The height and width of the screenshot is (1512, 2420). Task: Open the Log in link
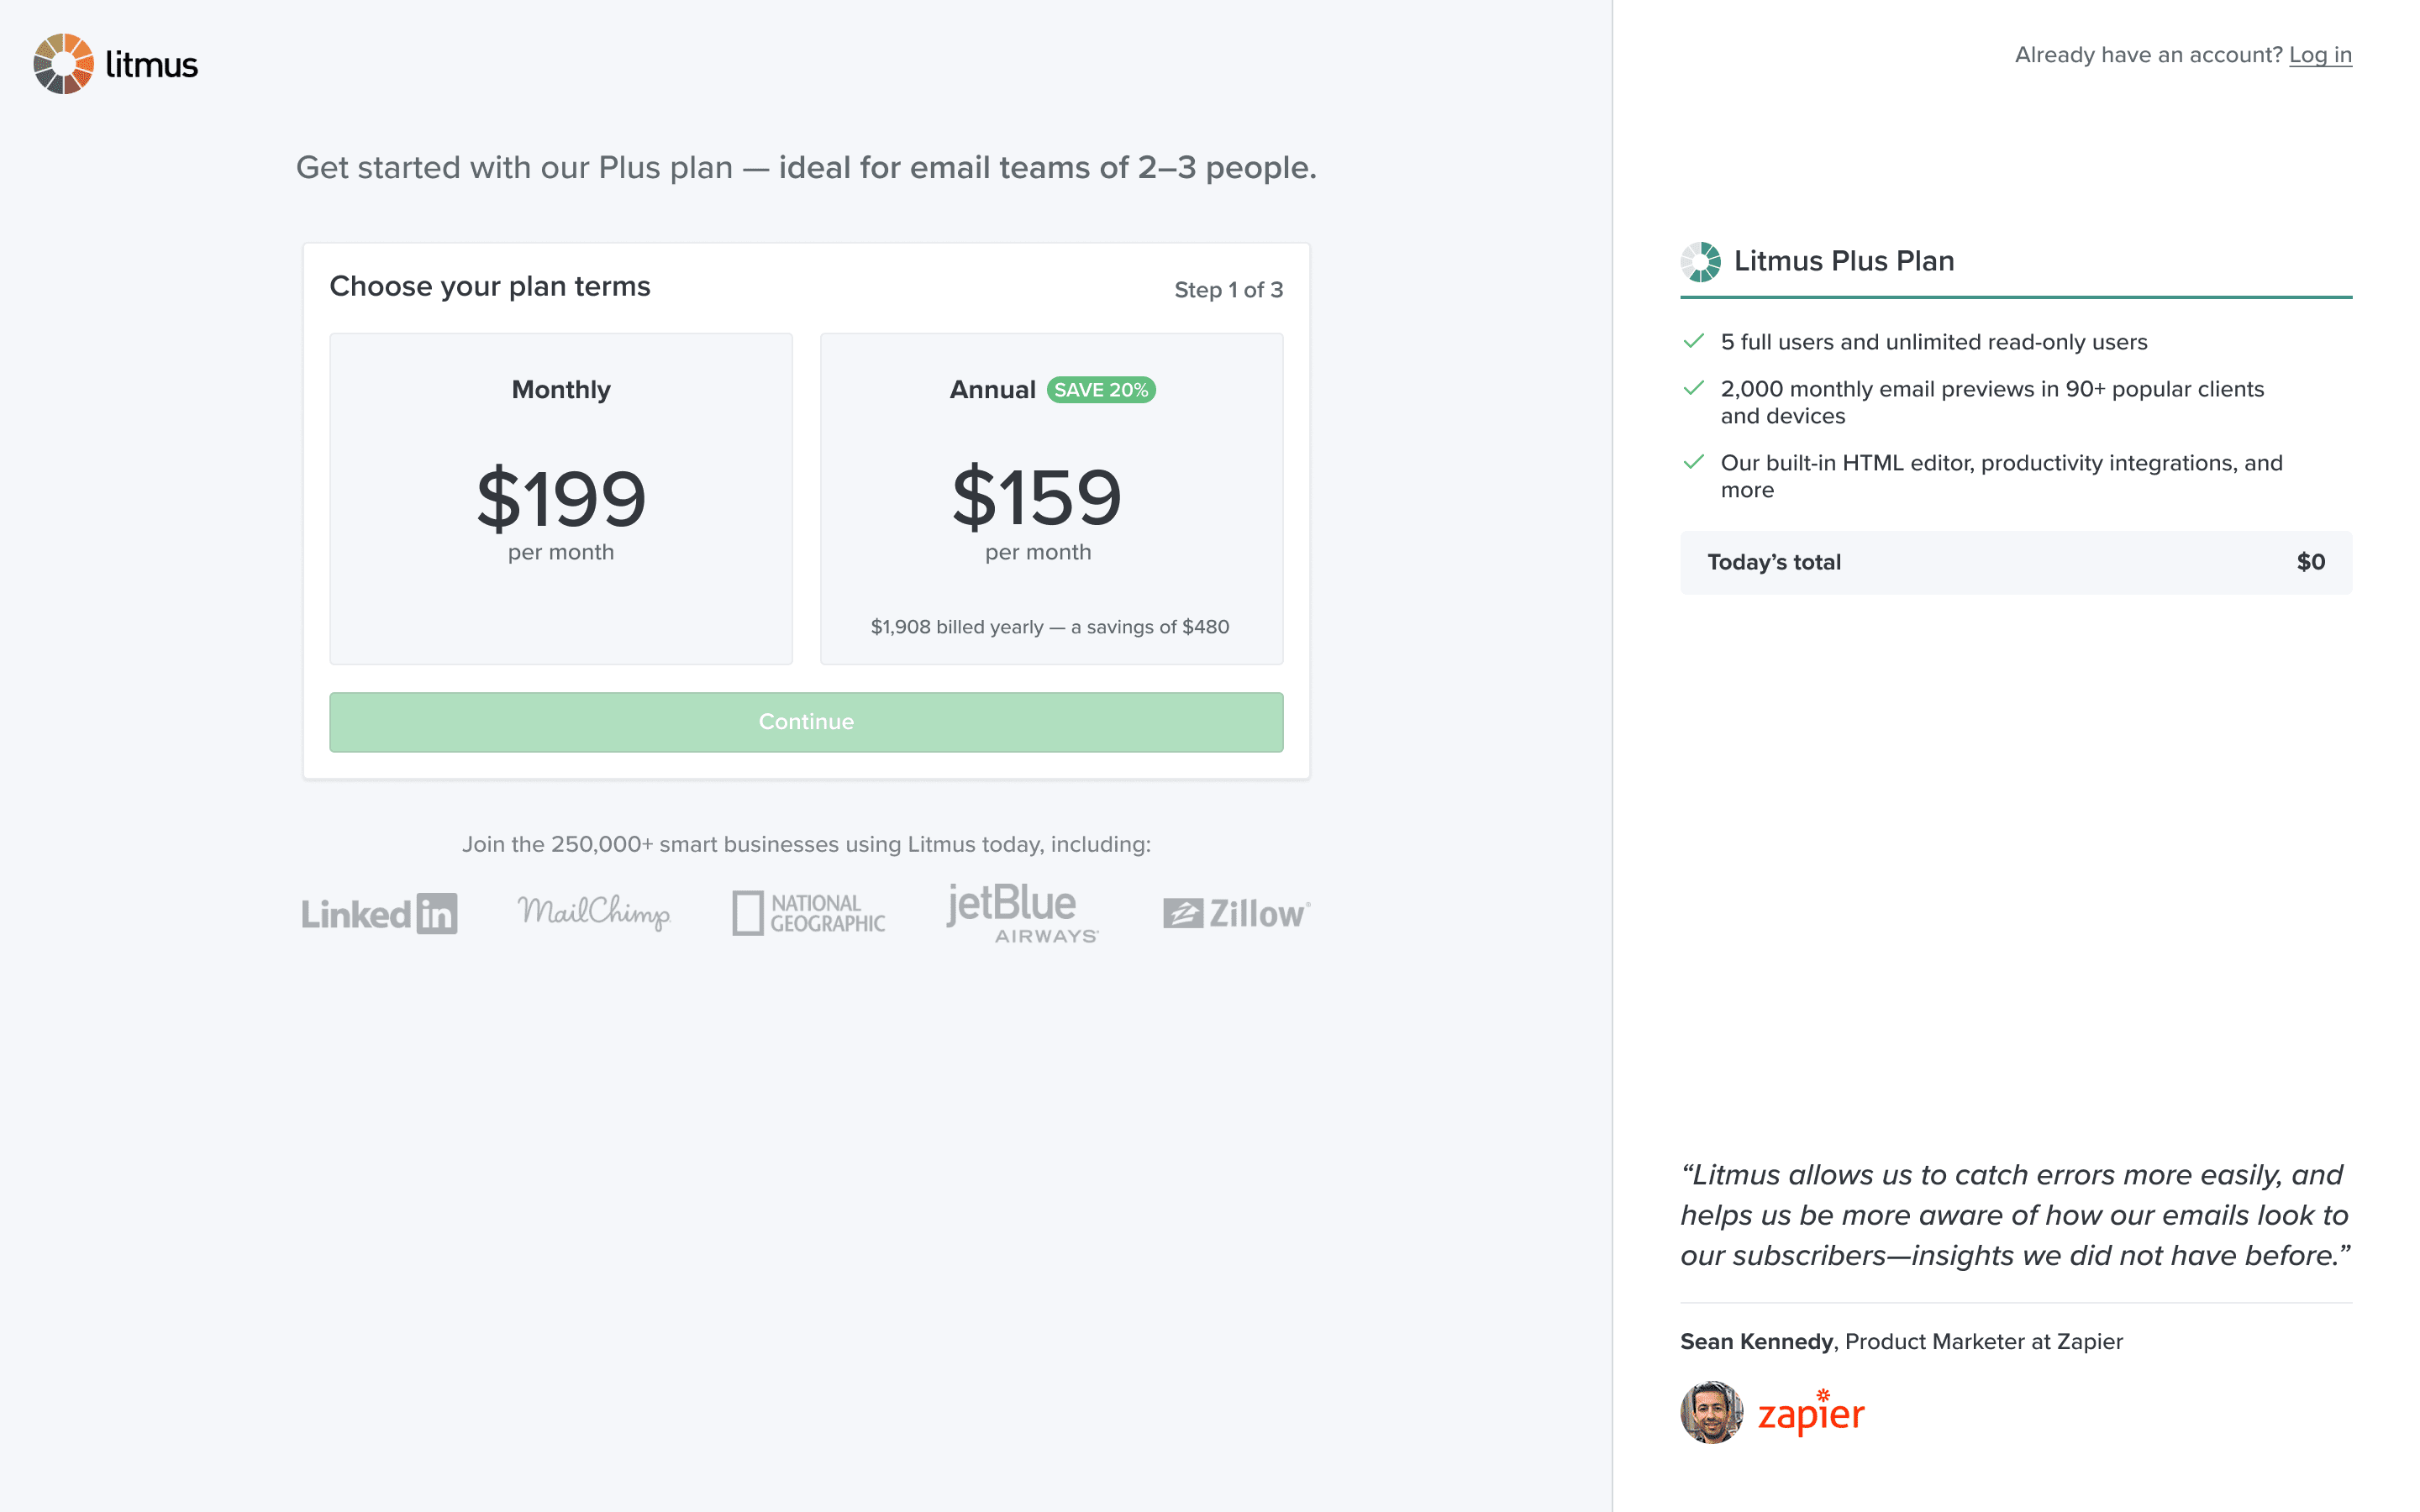point(2320,55)
